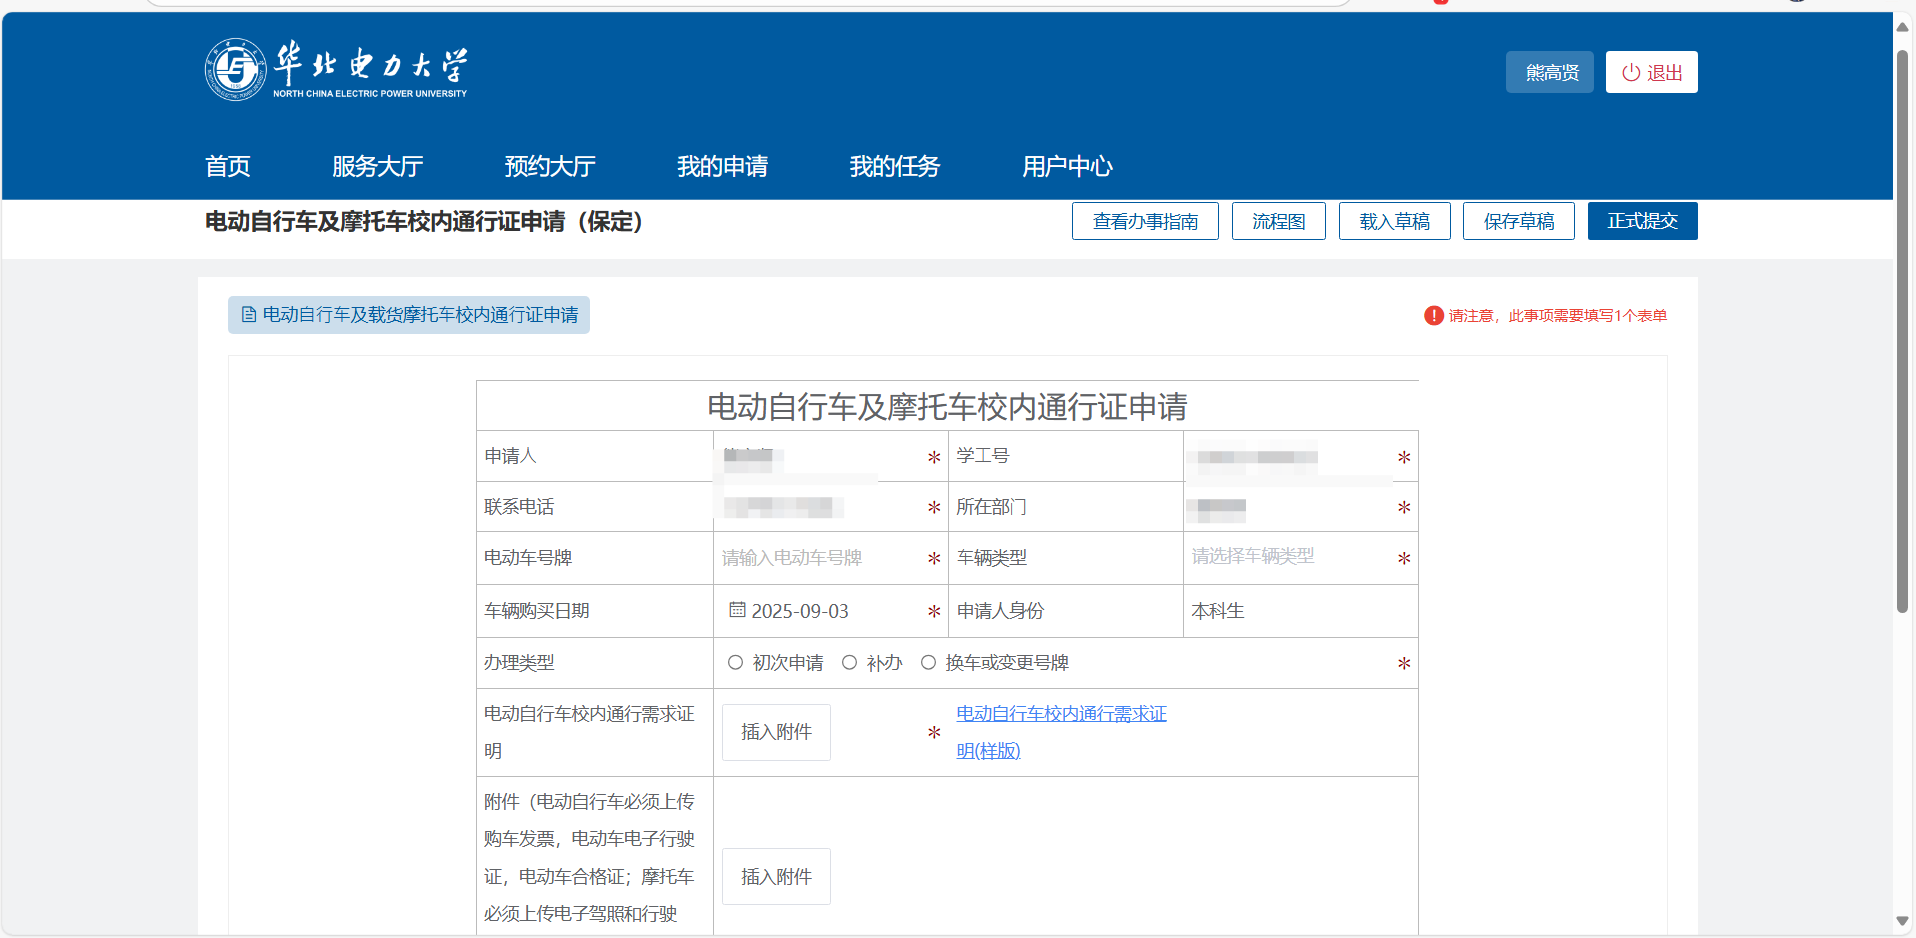Click the 所在部门 field

coord(1289,507)
